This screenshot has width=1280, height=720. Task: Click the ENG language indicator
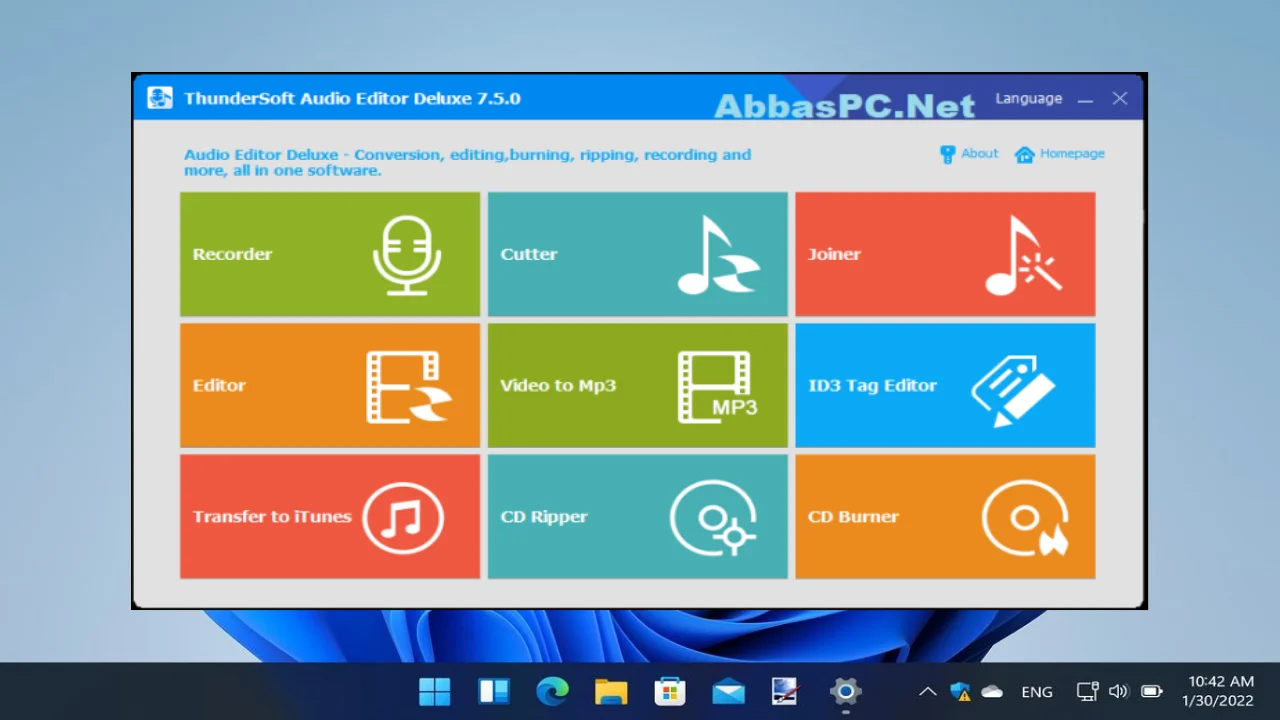click(1037, 692)
